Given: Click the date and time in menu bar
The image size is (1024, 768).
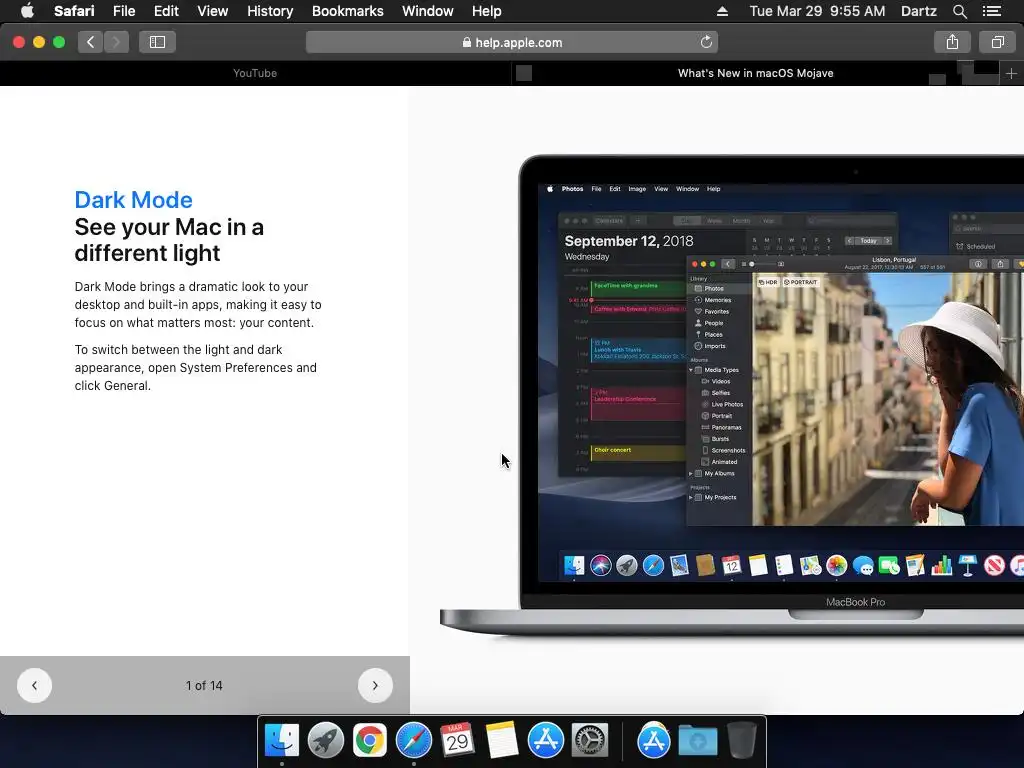Looking at the screenshot, I should (x=817, y=11).
